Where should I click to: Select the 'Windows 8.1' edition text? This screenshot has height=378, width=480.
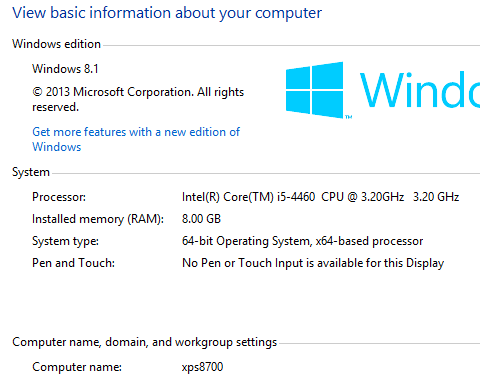point(65,69)
